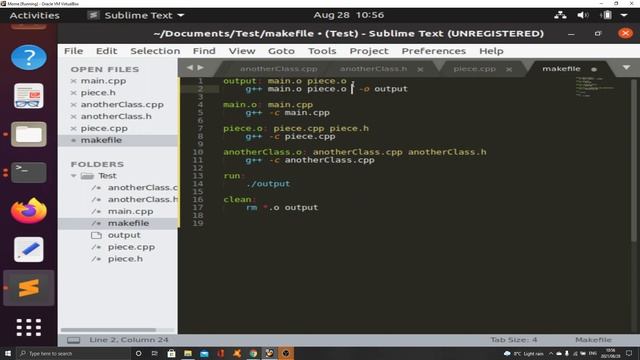Click Line 2, Column 24 status text
Screen dimensions: 640x360
tap(129, 340)
